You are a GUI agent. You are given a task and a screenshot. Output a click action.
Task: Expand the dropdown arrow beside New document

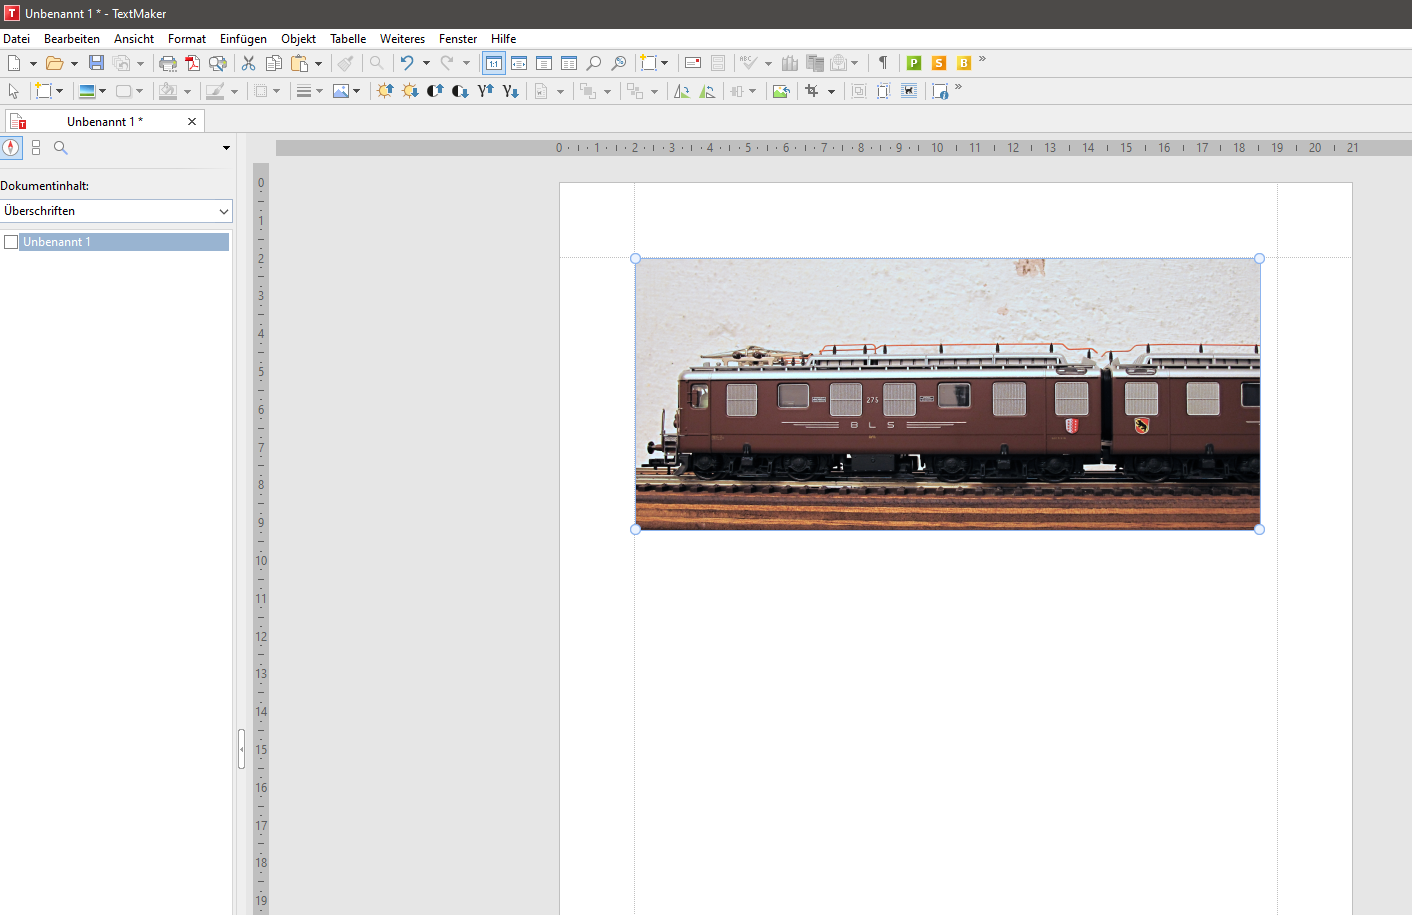click(33, 63)
